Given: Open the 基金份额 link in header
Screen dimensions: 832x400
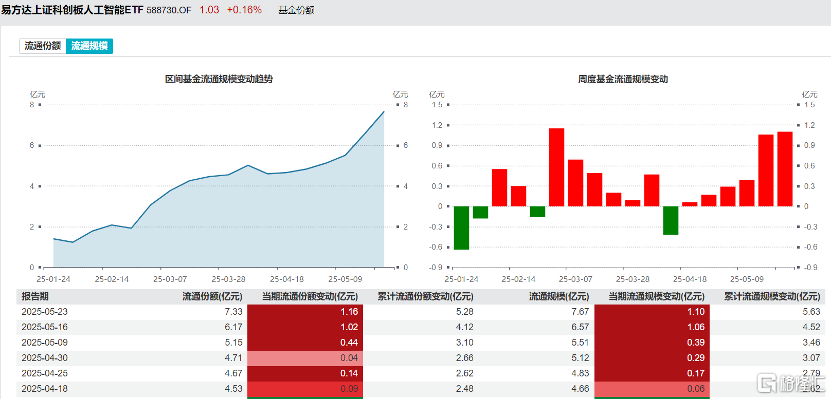Looking at the screenshot, I should [x=297, y=10].
